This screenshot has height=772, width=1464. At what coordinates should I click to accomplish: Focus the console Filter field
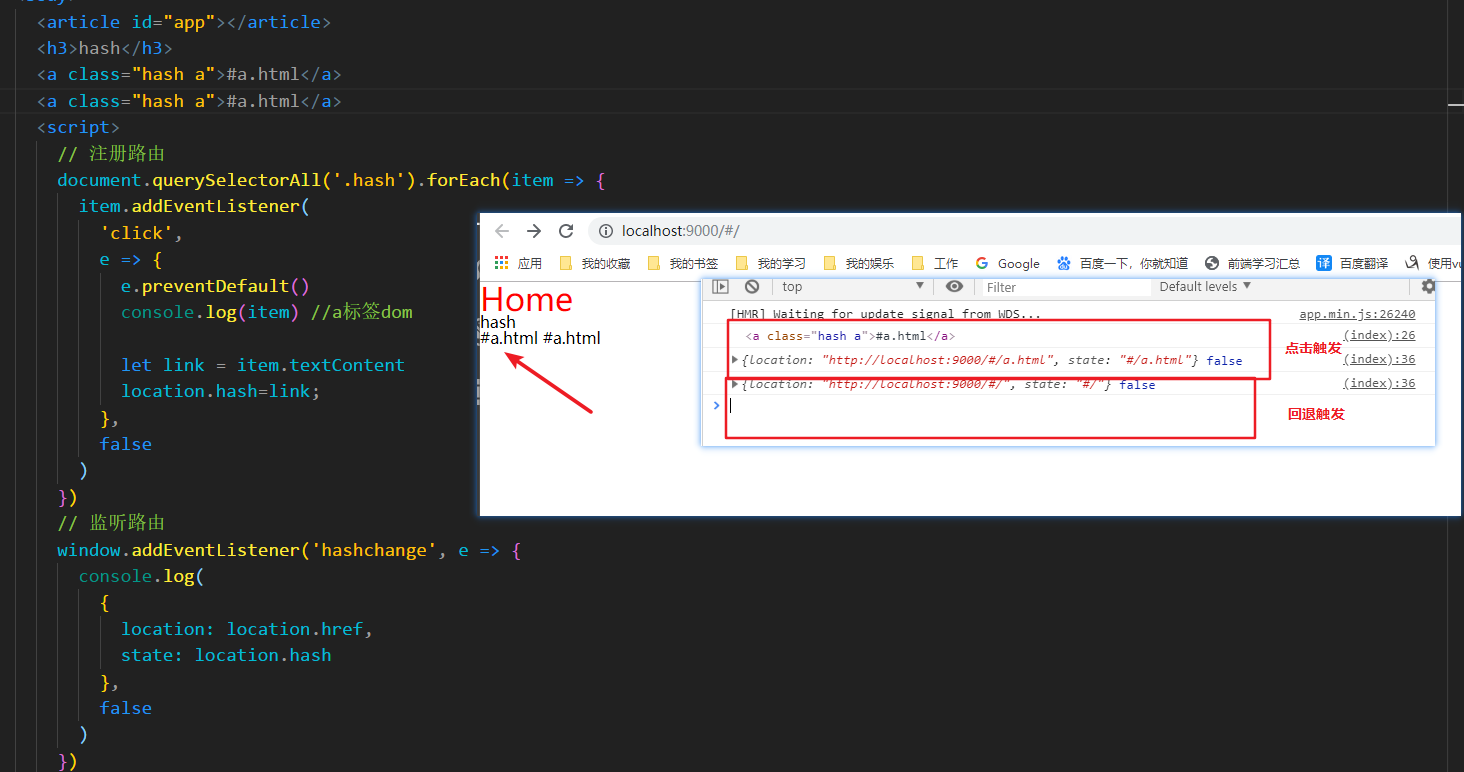click(x=1066, y=287)
